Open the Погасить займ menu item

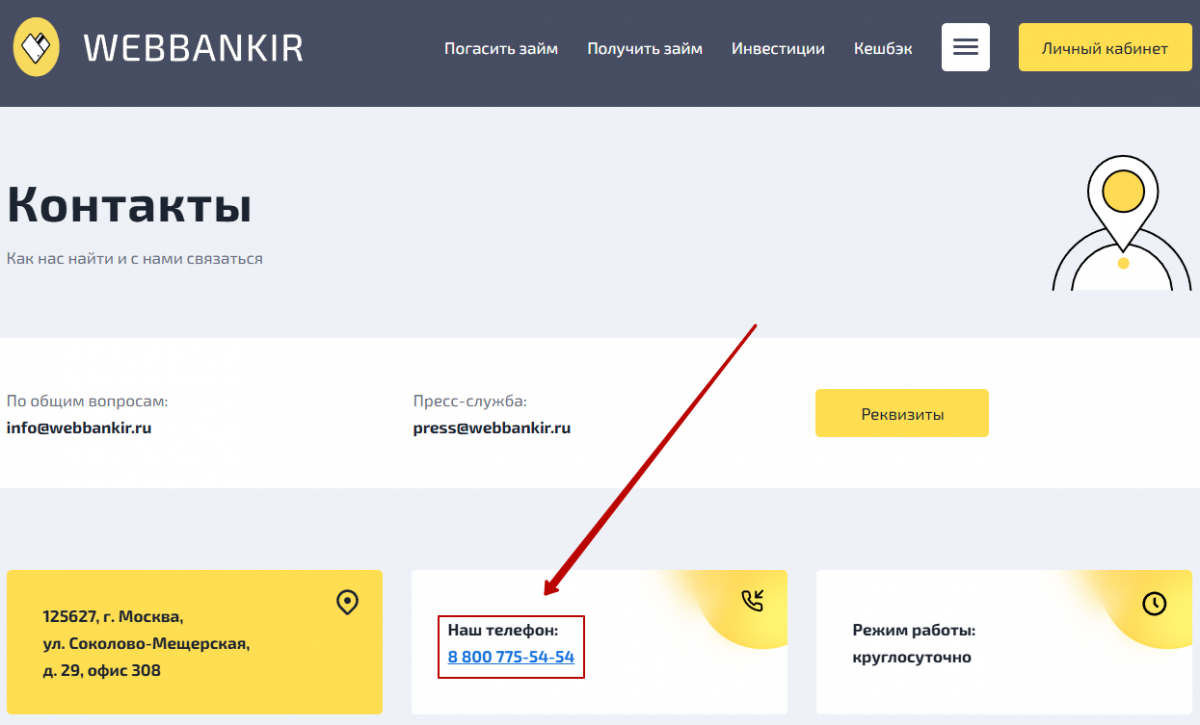pos(501,48)
